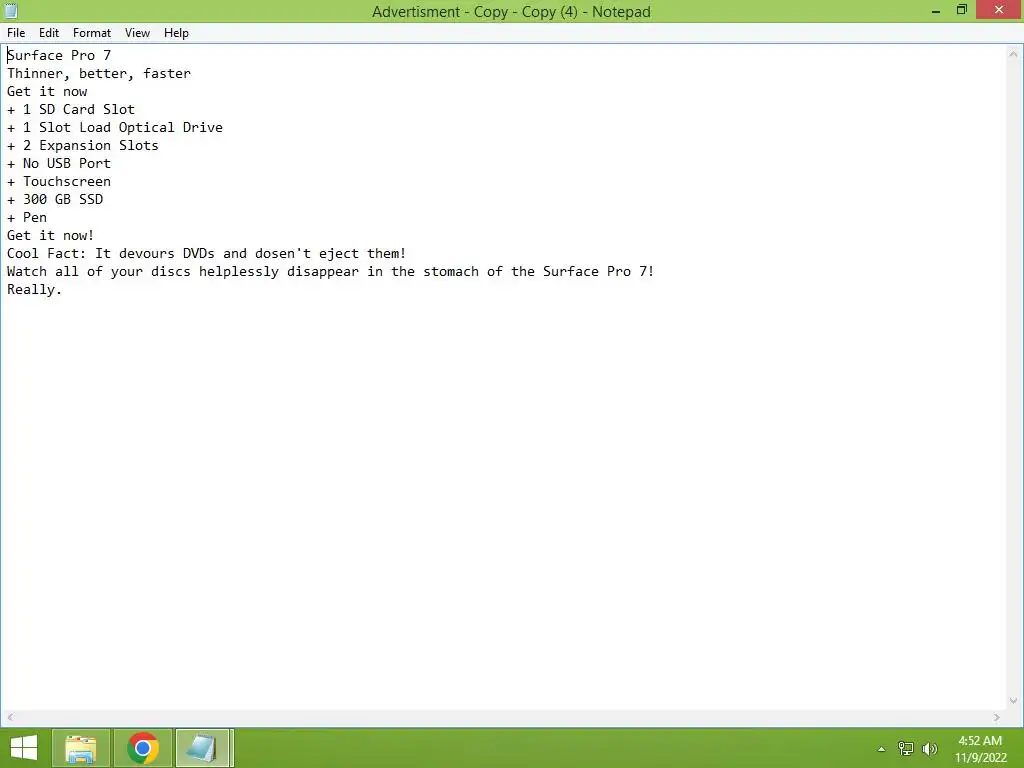The width and height of the screenshot is (1024, 768).
Task: Click the Notepad icon in title bar
Action: coord(10,10)
